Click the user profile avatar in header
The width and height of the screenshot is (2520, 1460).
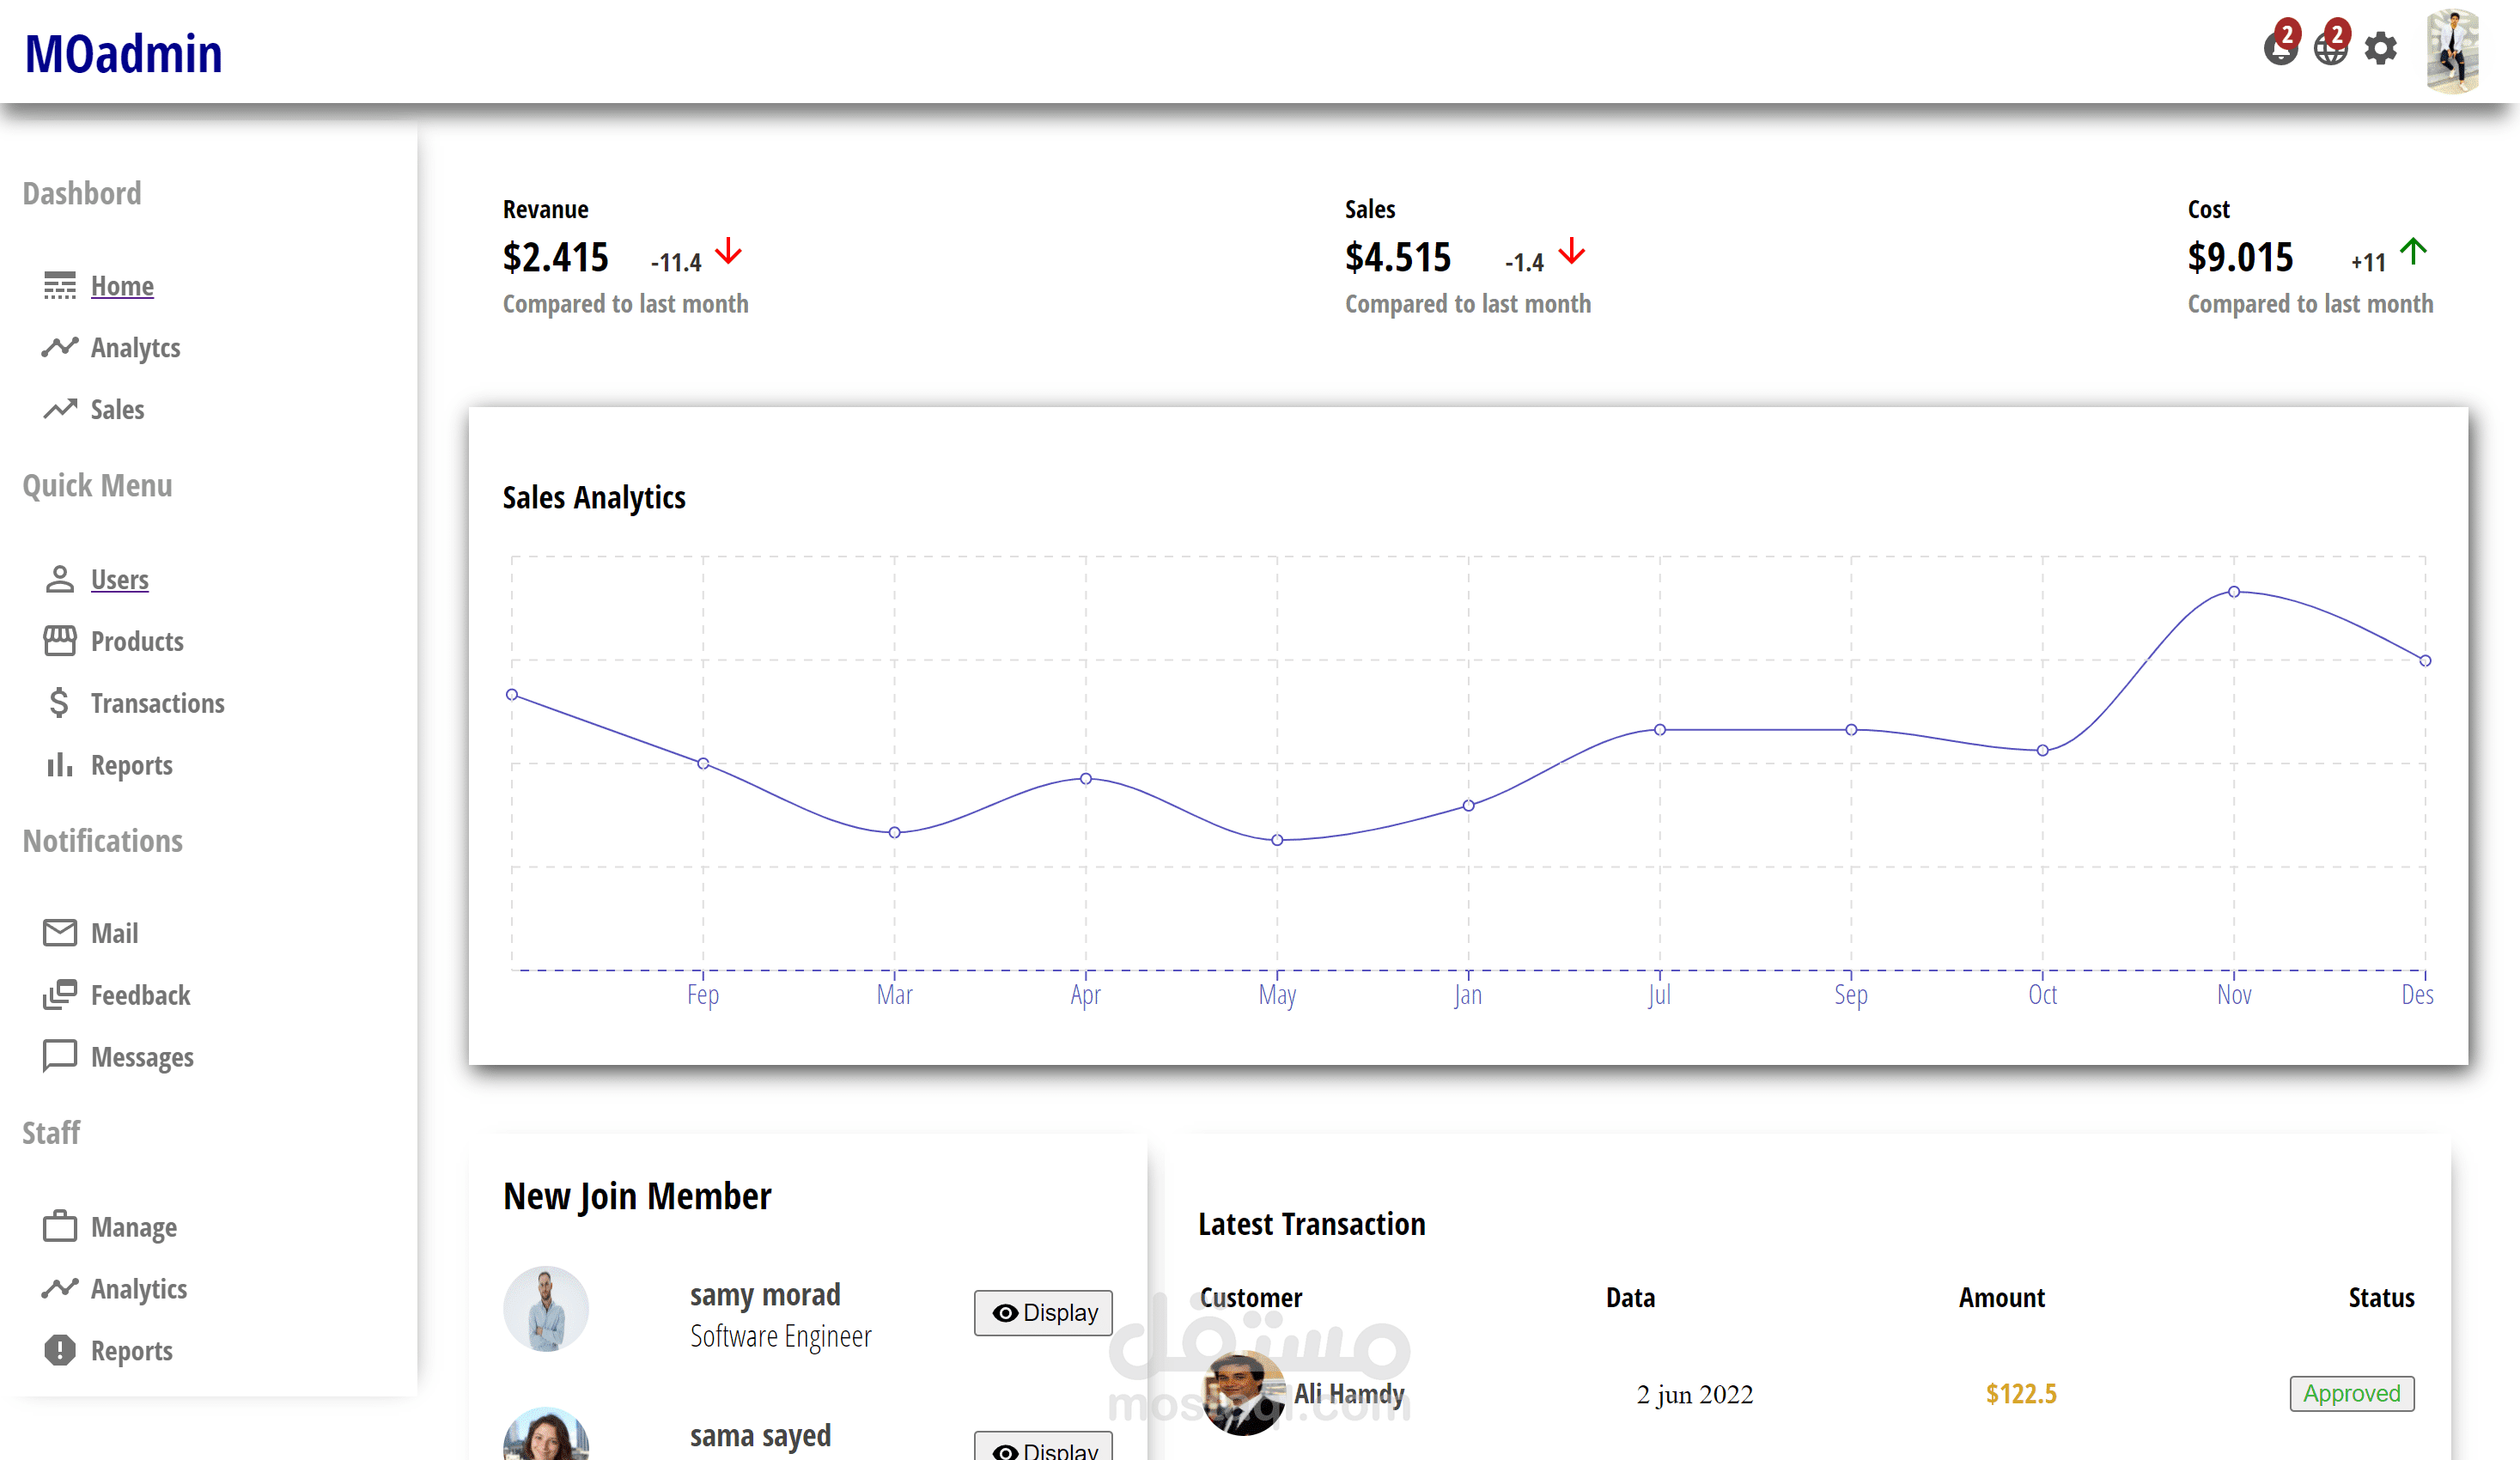coord(2452,51)
